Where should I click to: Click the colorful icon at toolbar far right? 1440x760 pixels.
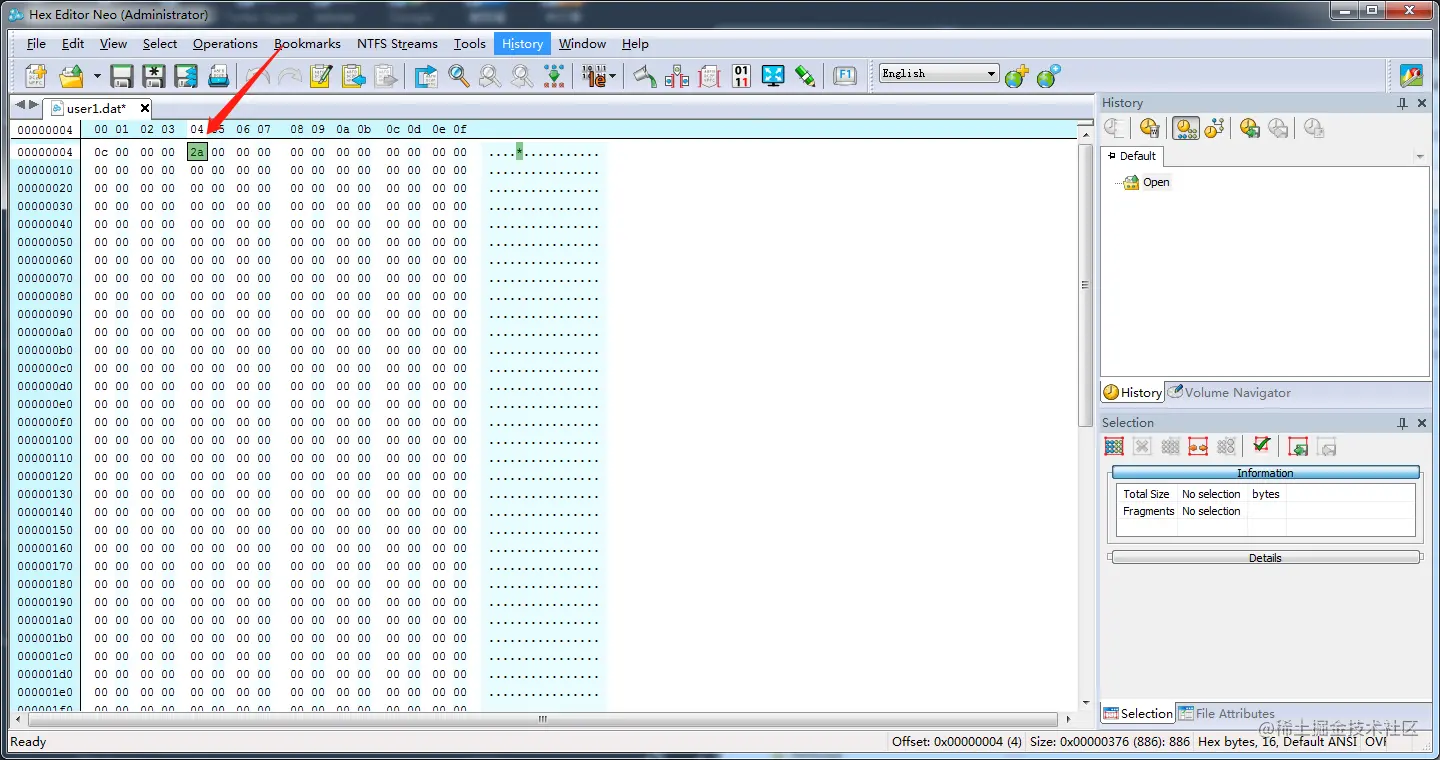point(1411,76)
